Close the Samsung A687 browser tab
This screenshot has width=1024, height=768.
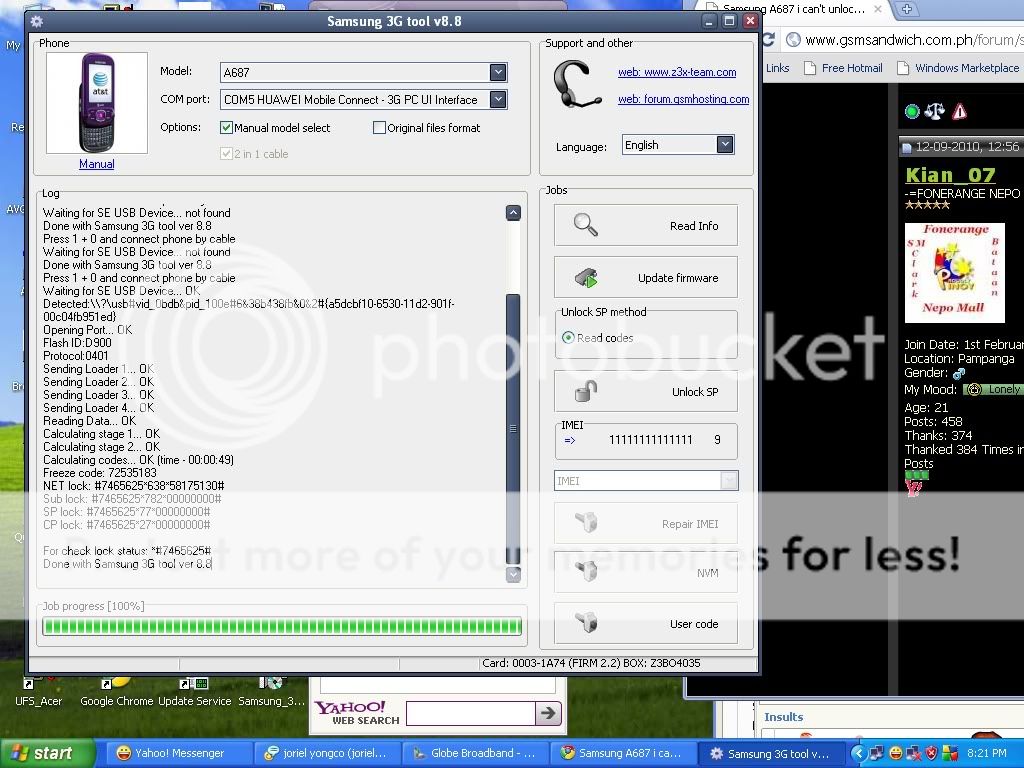pos(878,9)
